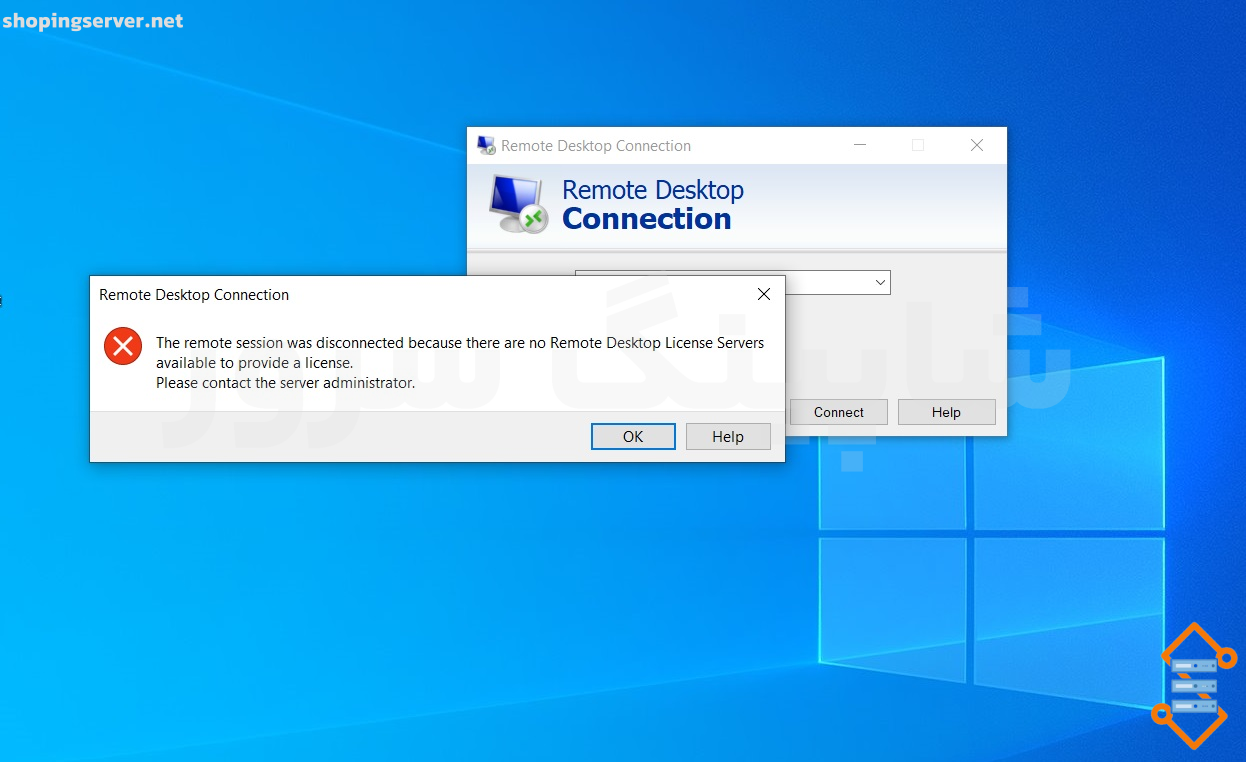
Task: Click Connect in Remote Desktop Connection window
Action: (x=839, y=412)
